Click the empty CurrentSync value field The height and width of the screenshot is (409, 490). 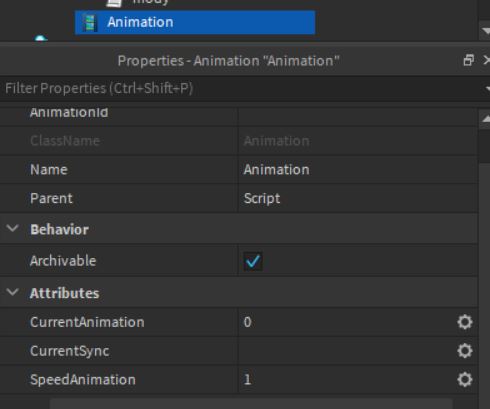coord(347,351)
